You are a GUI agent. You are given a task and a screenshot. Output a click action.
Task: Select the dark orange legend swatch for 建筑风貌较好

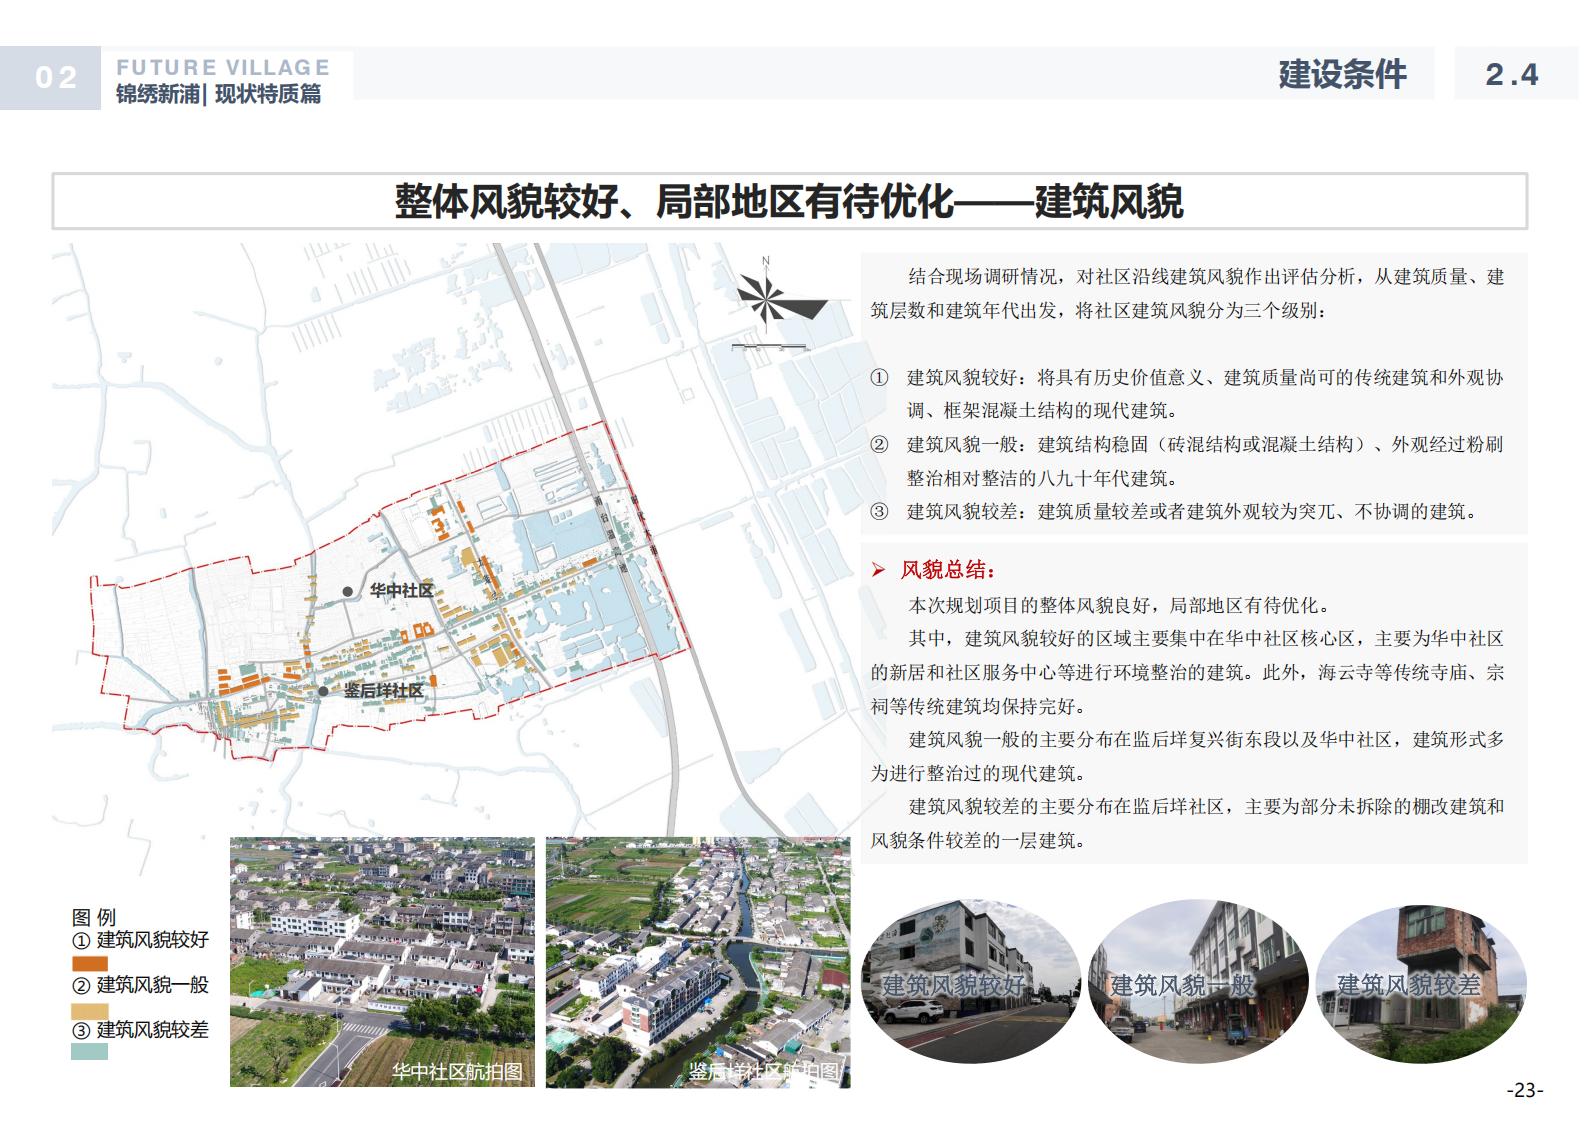click(x=90, y=963)
